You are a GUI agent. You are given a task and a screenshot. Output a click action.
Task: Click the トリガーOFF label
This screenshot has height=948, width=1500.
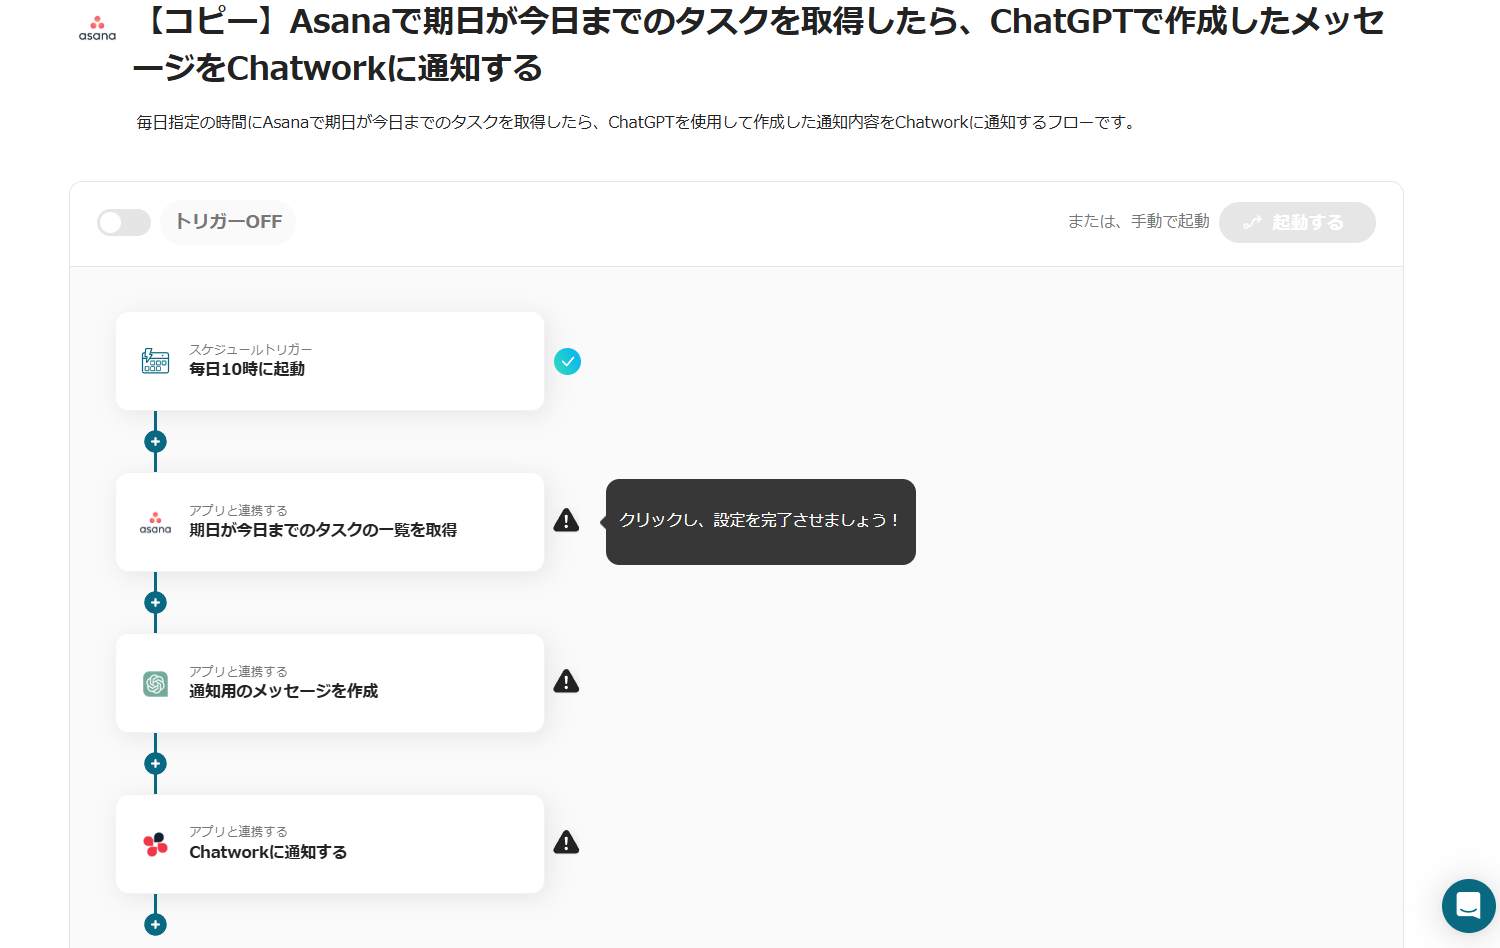click(x=229, y=222)
